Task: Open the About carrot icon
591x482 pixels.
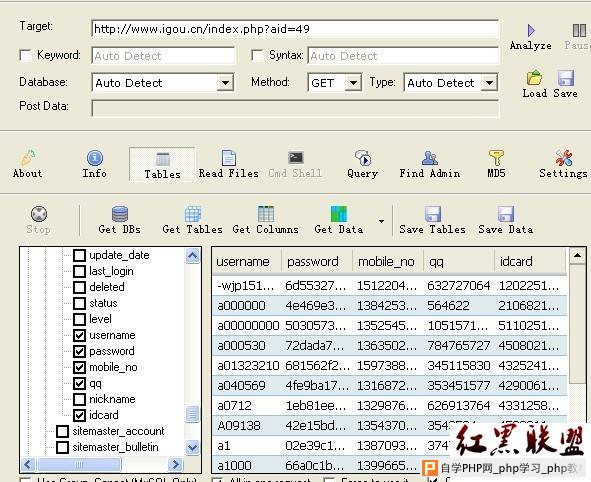Action: coord(28,158)
